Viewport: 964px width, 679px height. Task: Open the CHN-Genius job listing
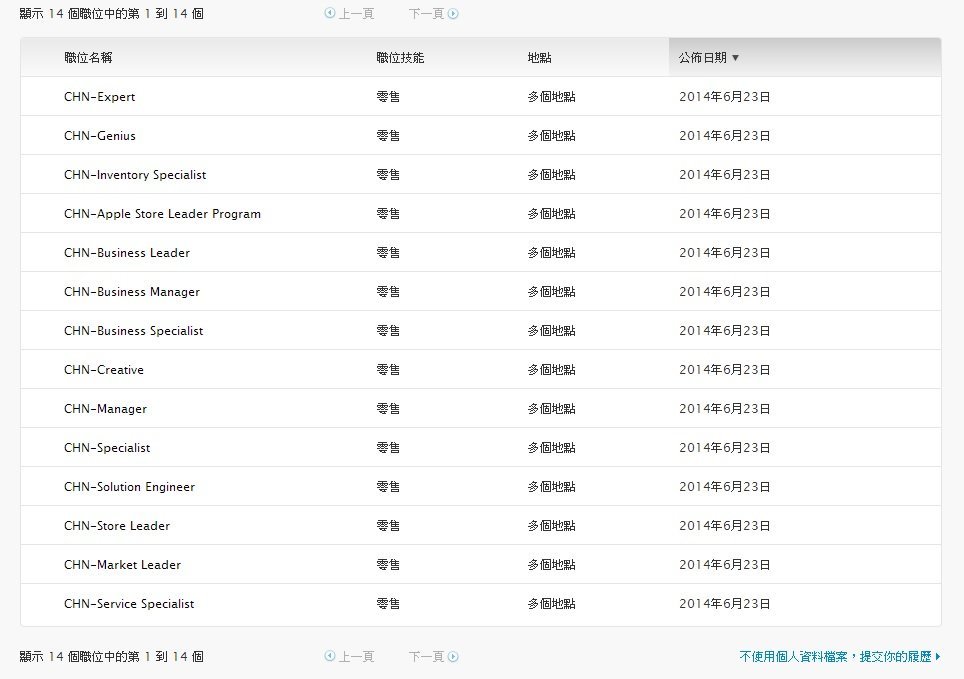tap(99, 136)
